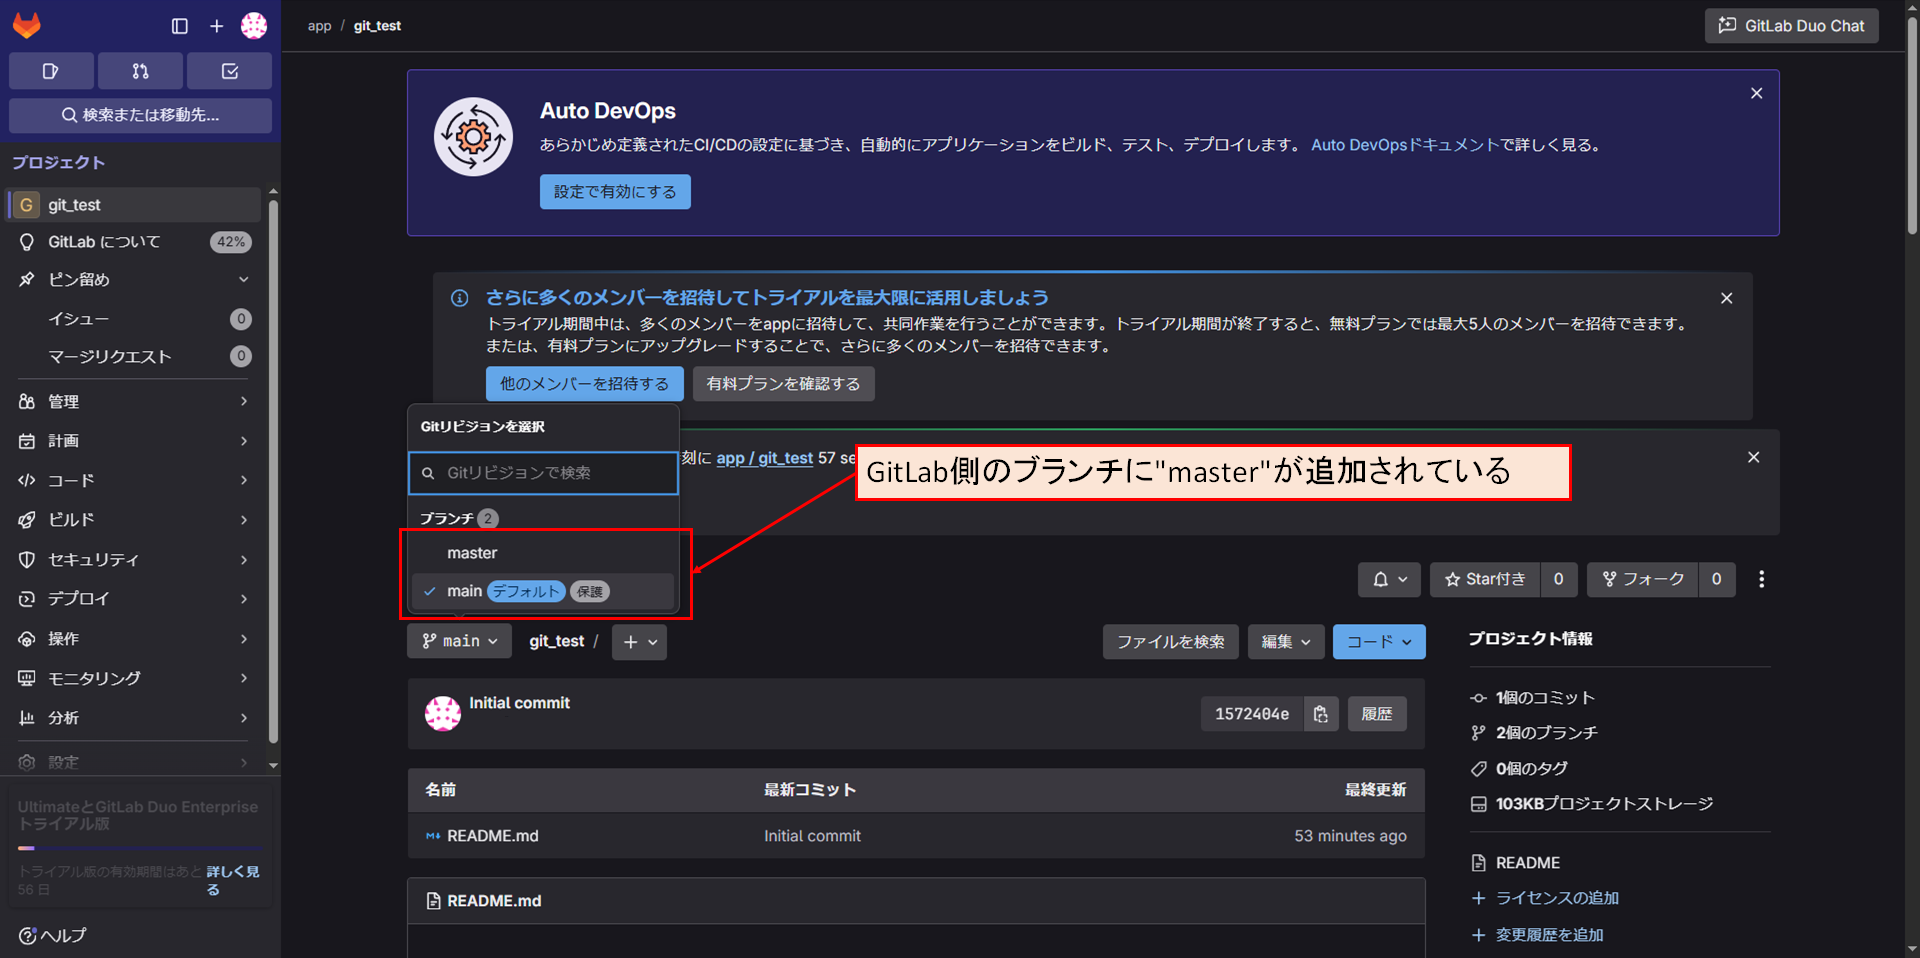Expand the コード sidebar menu

pyautogui.click(x=134, y=481)
